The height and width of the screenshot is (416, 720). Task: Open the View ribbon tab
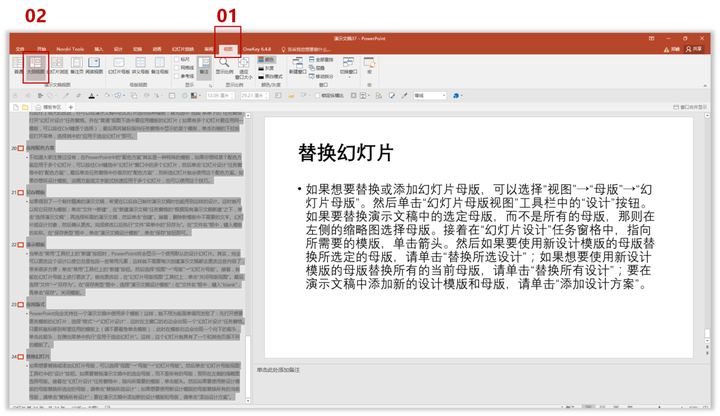[x=228, y=48]
